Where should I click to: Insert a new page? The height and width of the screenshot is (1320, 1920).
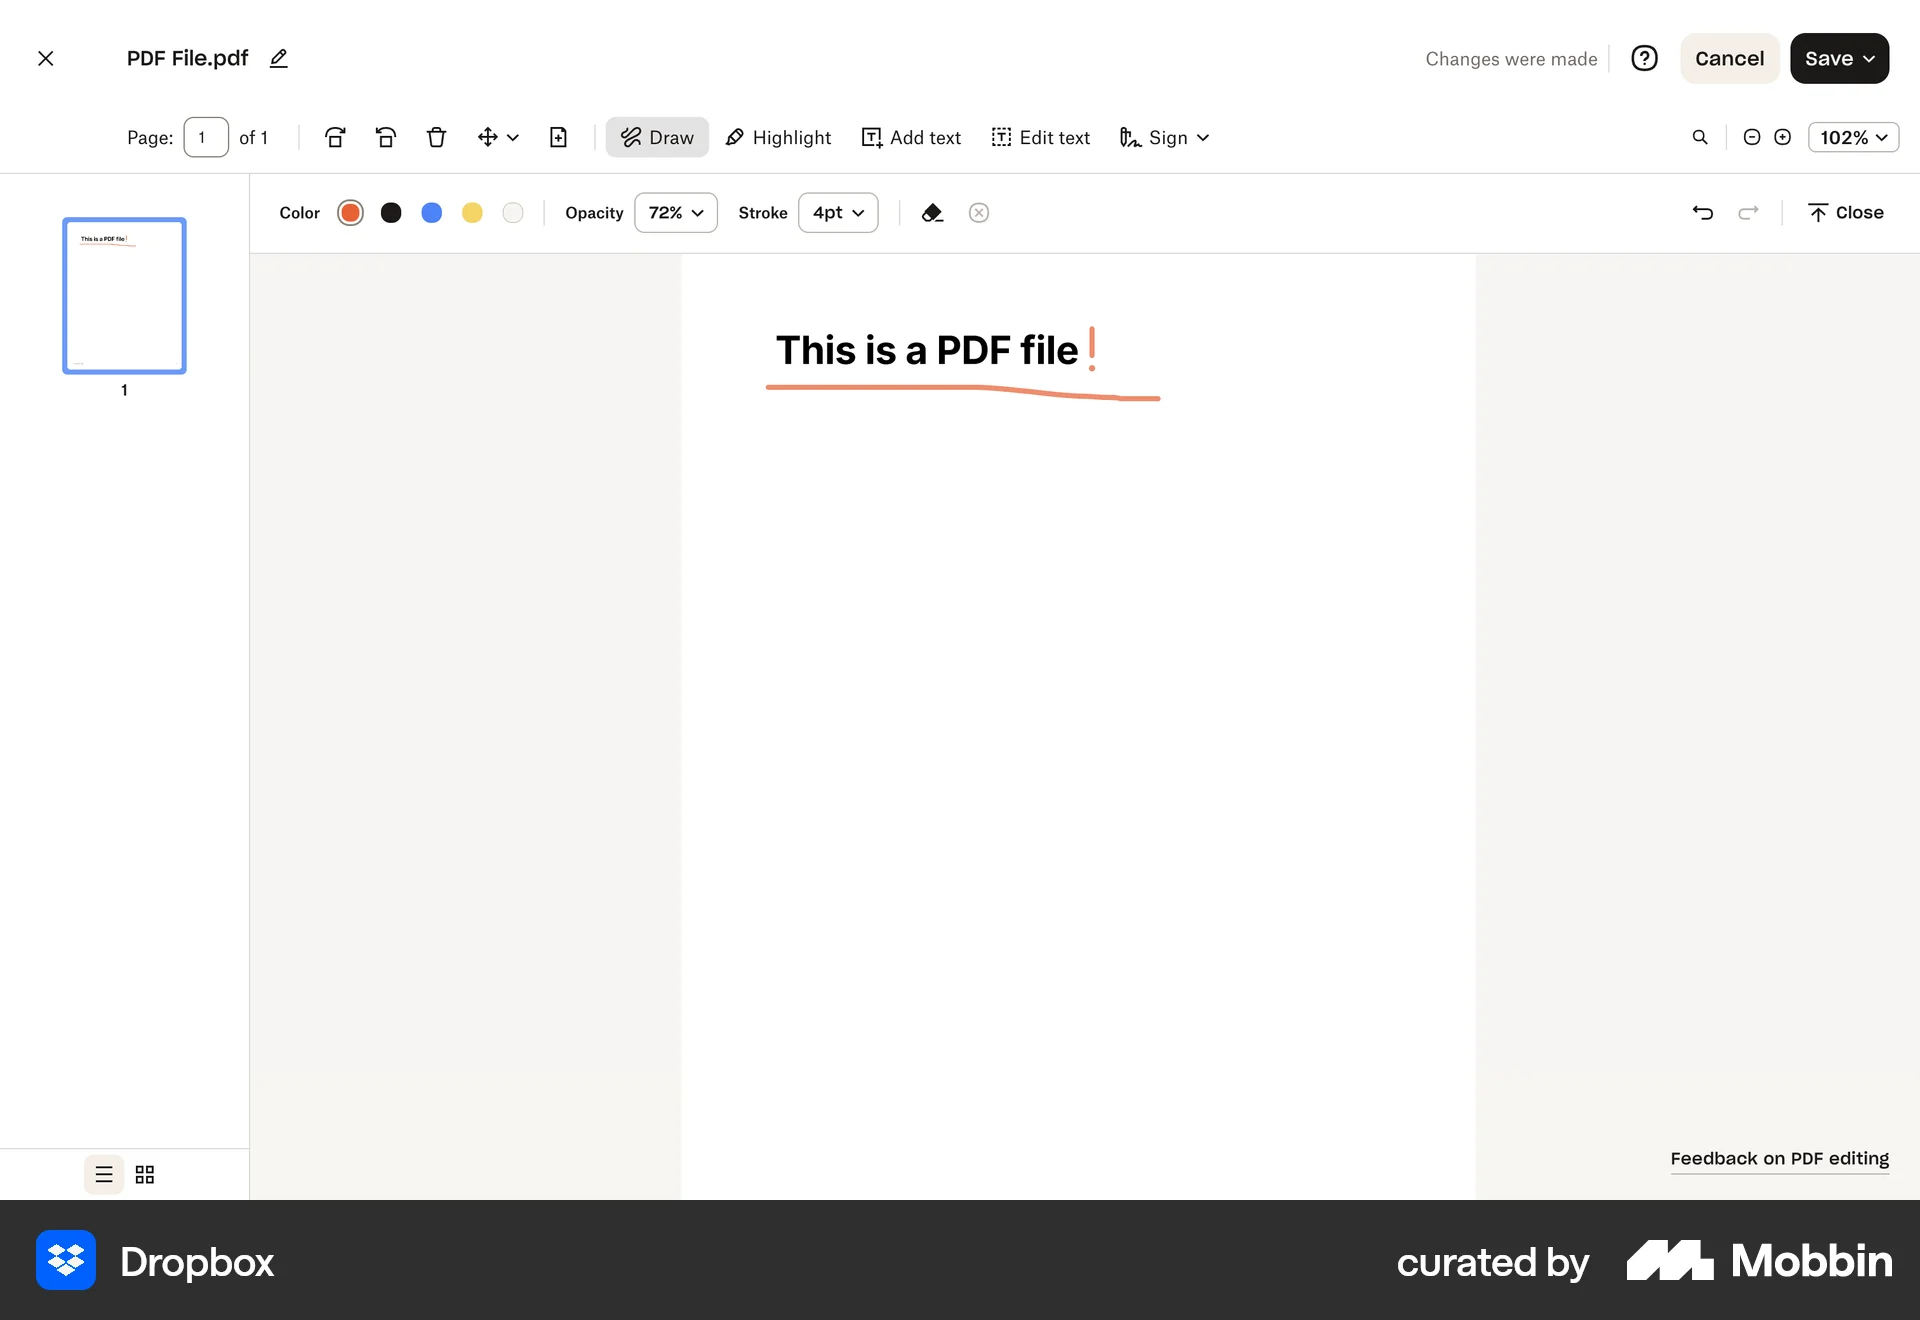(559, 137)
